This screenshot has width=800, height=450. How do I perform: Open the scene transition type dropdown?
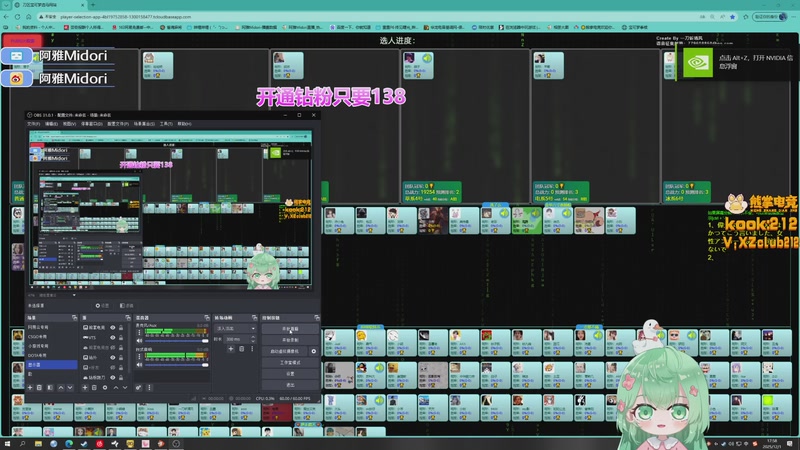click(236, 329)
